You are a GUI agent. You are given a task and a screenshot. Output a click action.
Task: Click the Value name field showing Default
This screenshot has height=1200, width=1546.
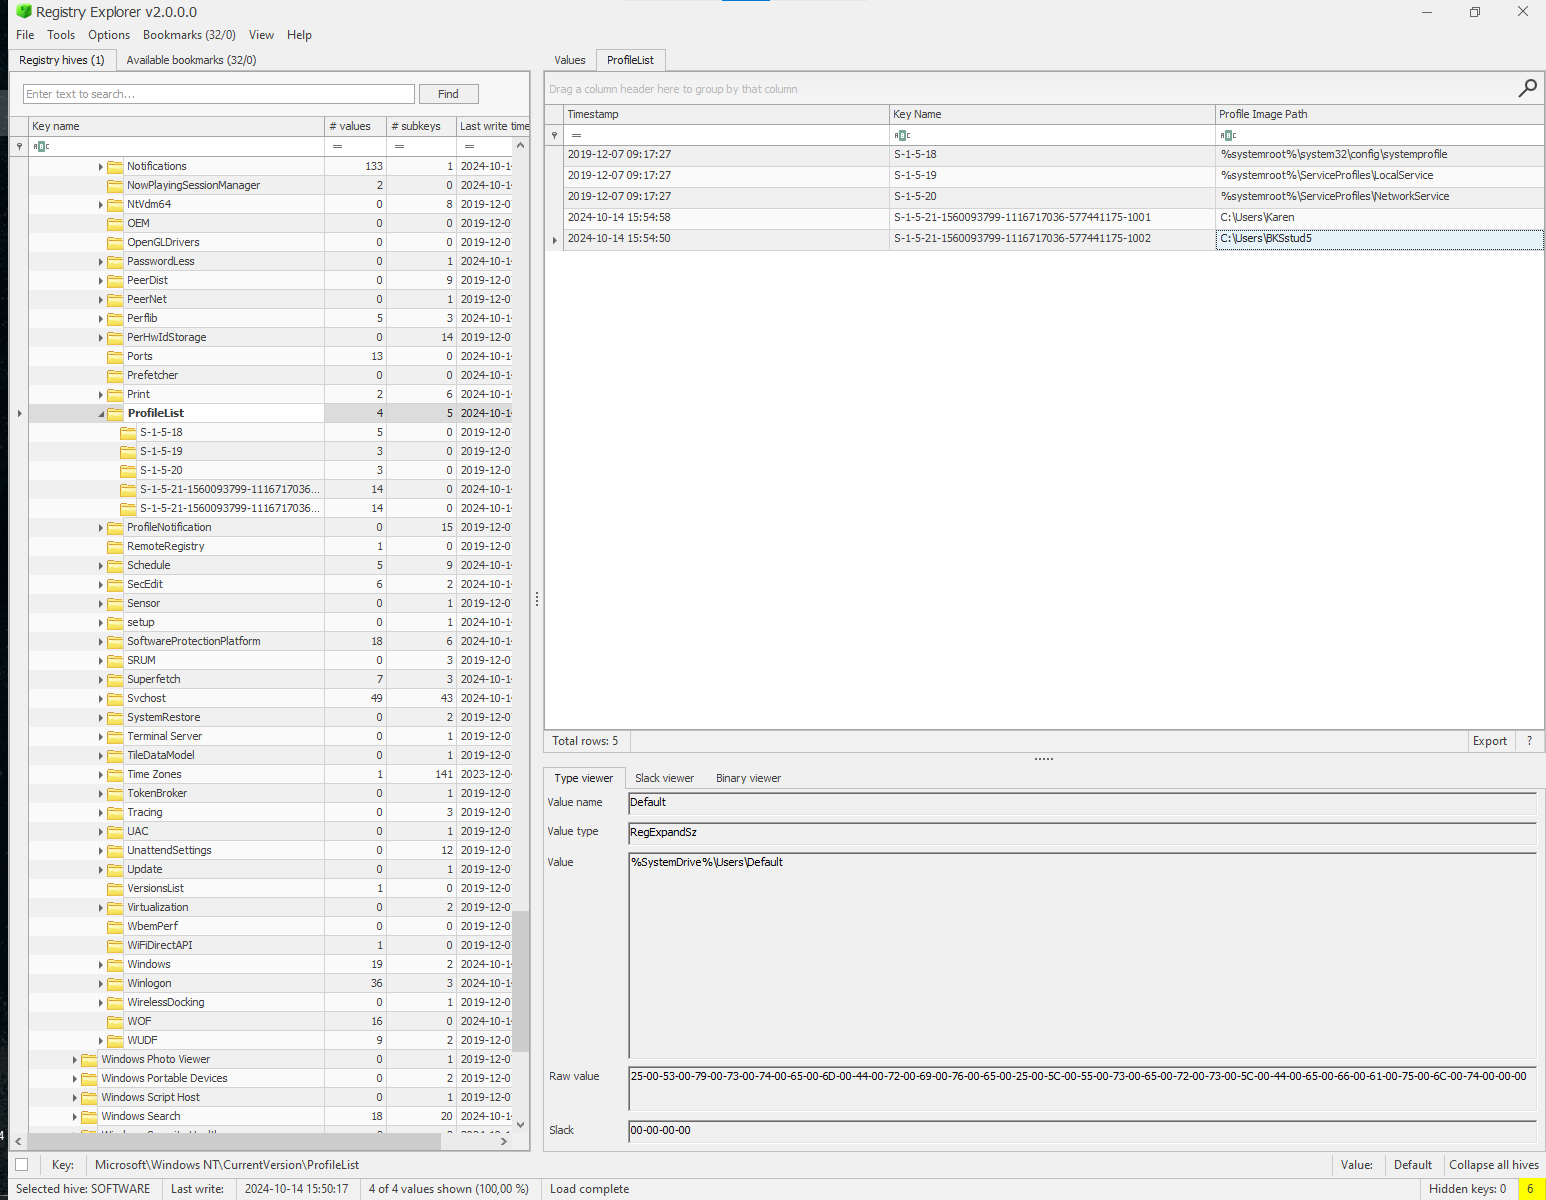pyautogui.click(x=1082, y=802)
